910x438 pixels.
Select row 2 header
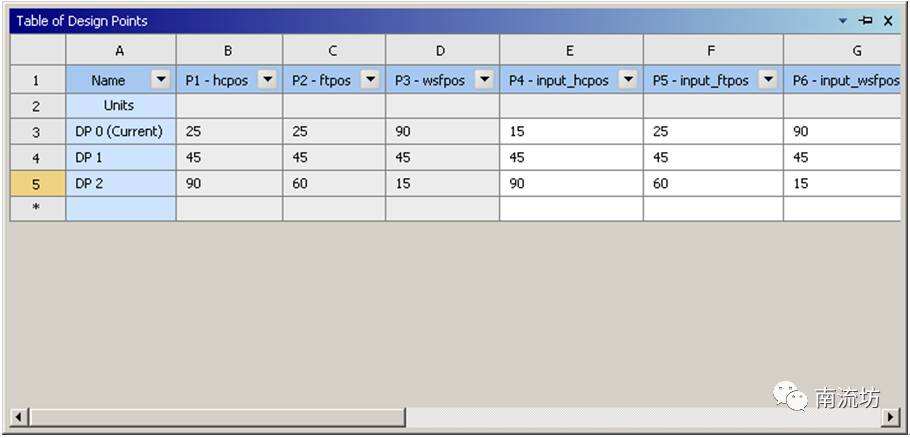click(x=38, y=106)
